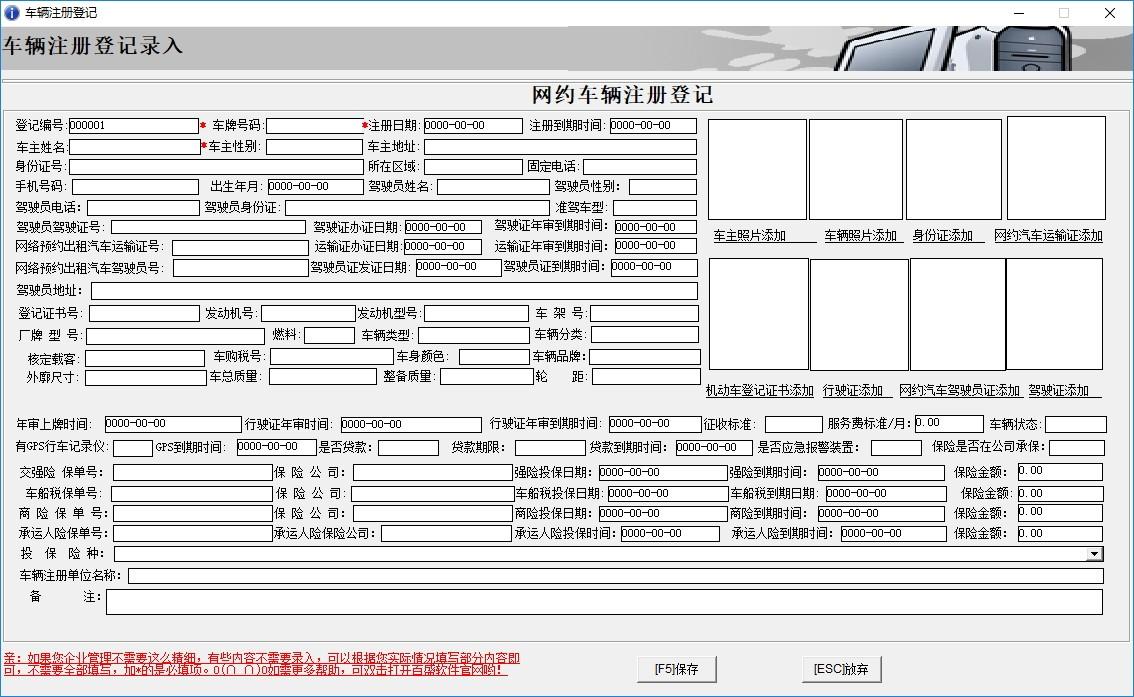Select the 身份证 photo box
1134x697 pixels.
(953, 169)
